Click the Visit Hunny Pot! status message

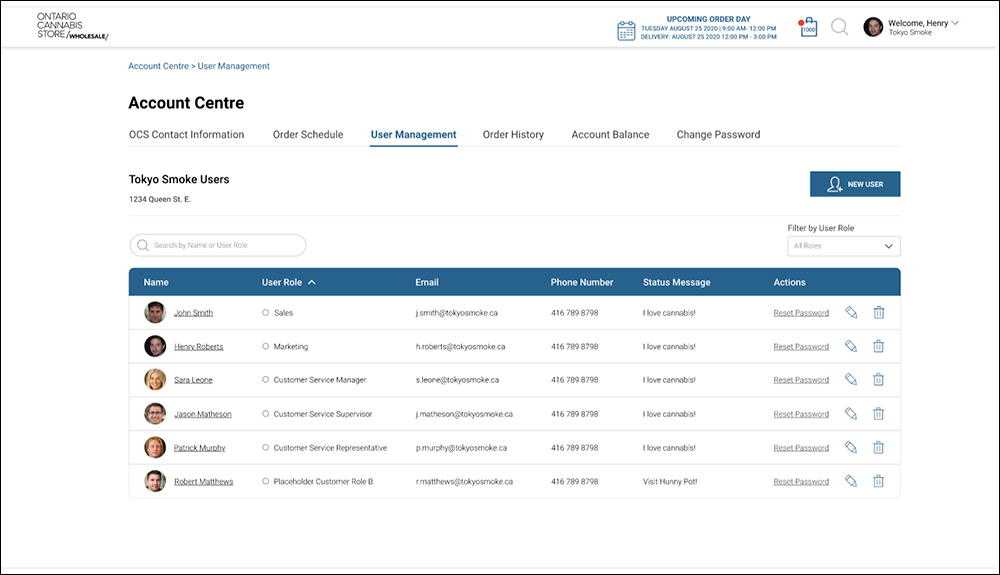(x=670, y=482)
